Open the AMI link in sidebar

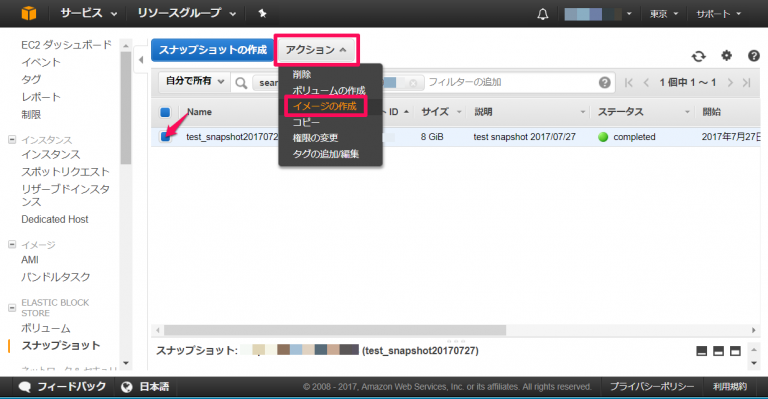pyautogui.click(x=30, y=260)
